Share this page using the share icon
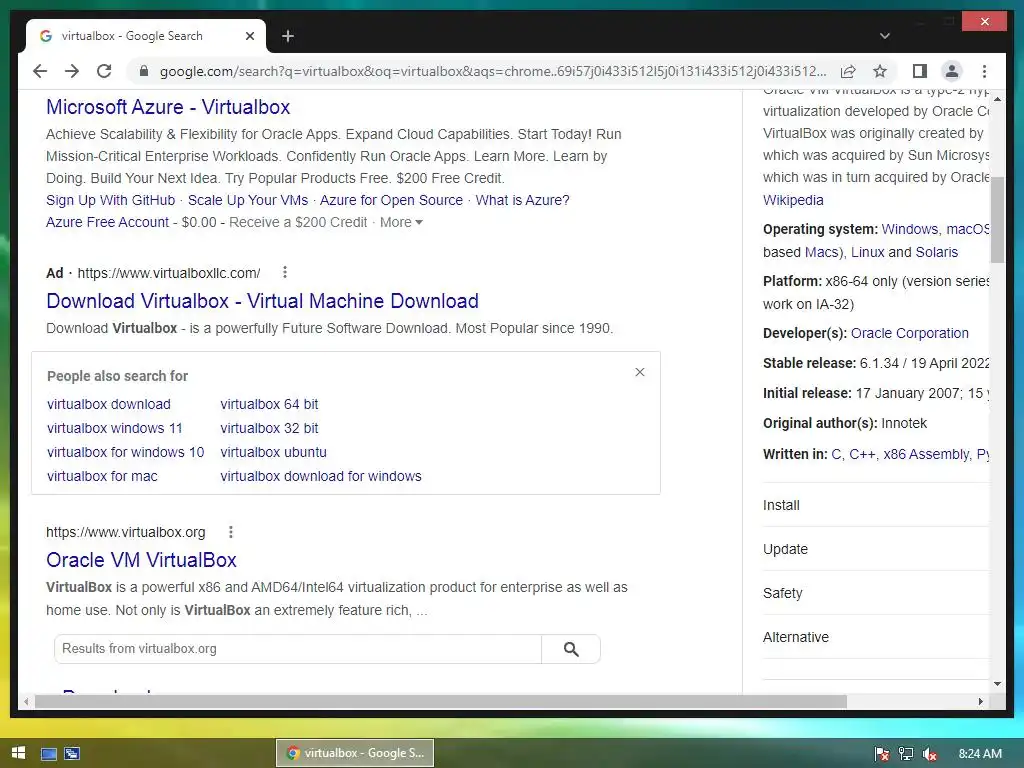The image size is (1024, 768). 848,71
